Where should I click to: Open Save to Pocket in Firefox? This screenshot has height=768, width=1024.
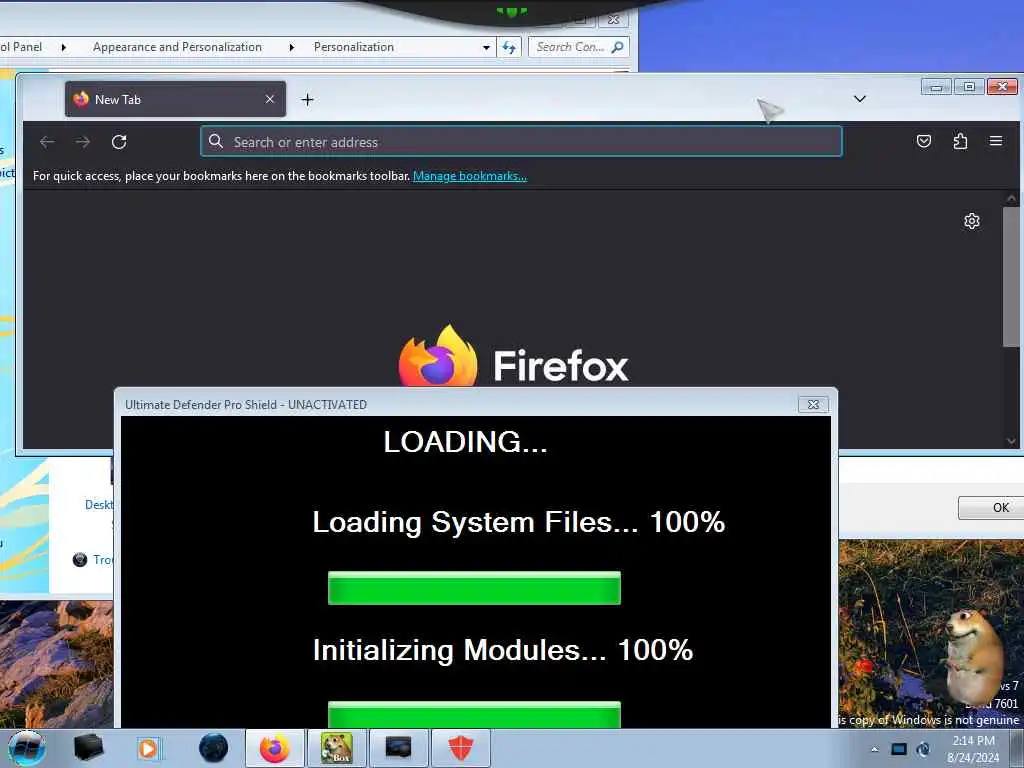tap(923, 141)
